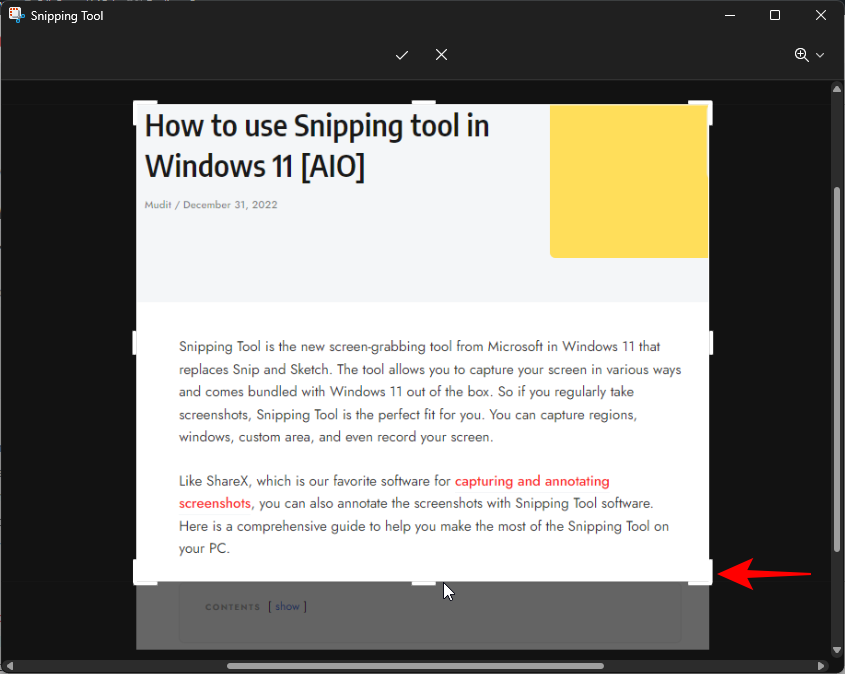Click the vertical scrollbar down arrow
845x674 pixels.
tap(836, 650)
